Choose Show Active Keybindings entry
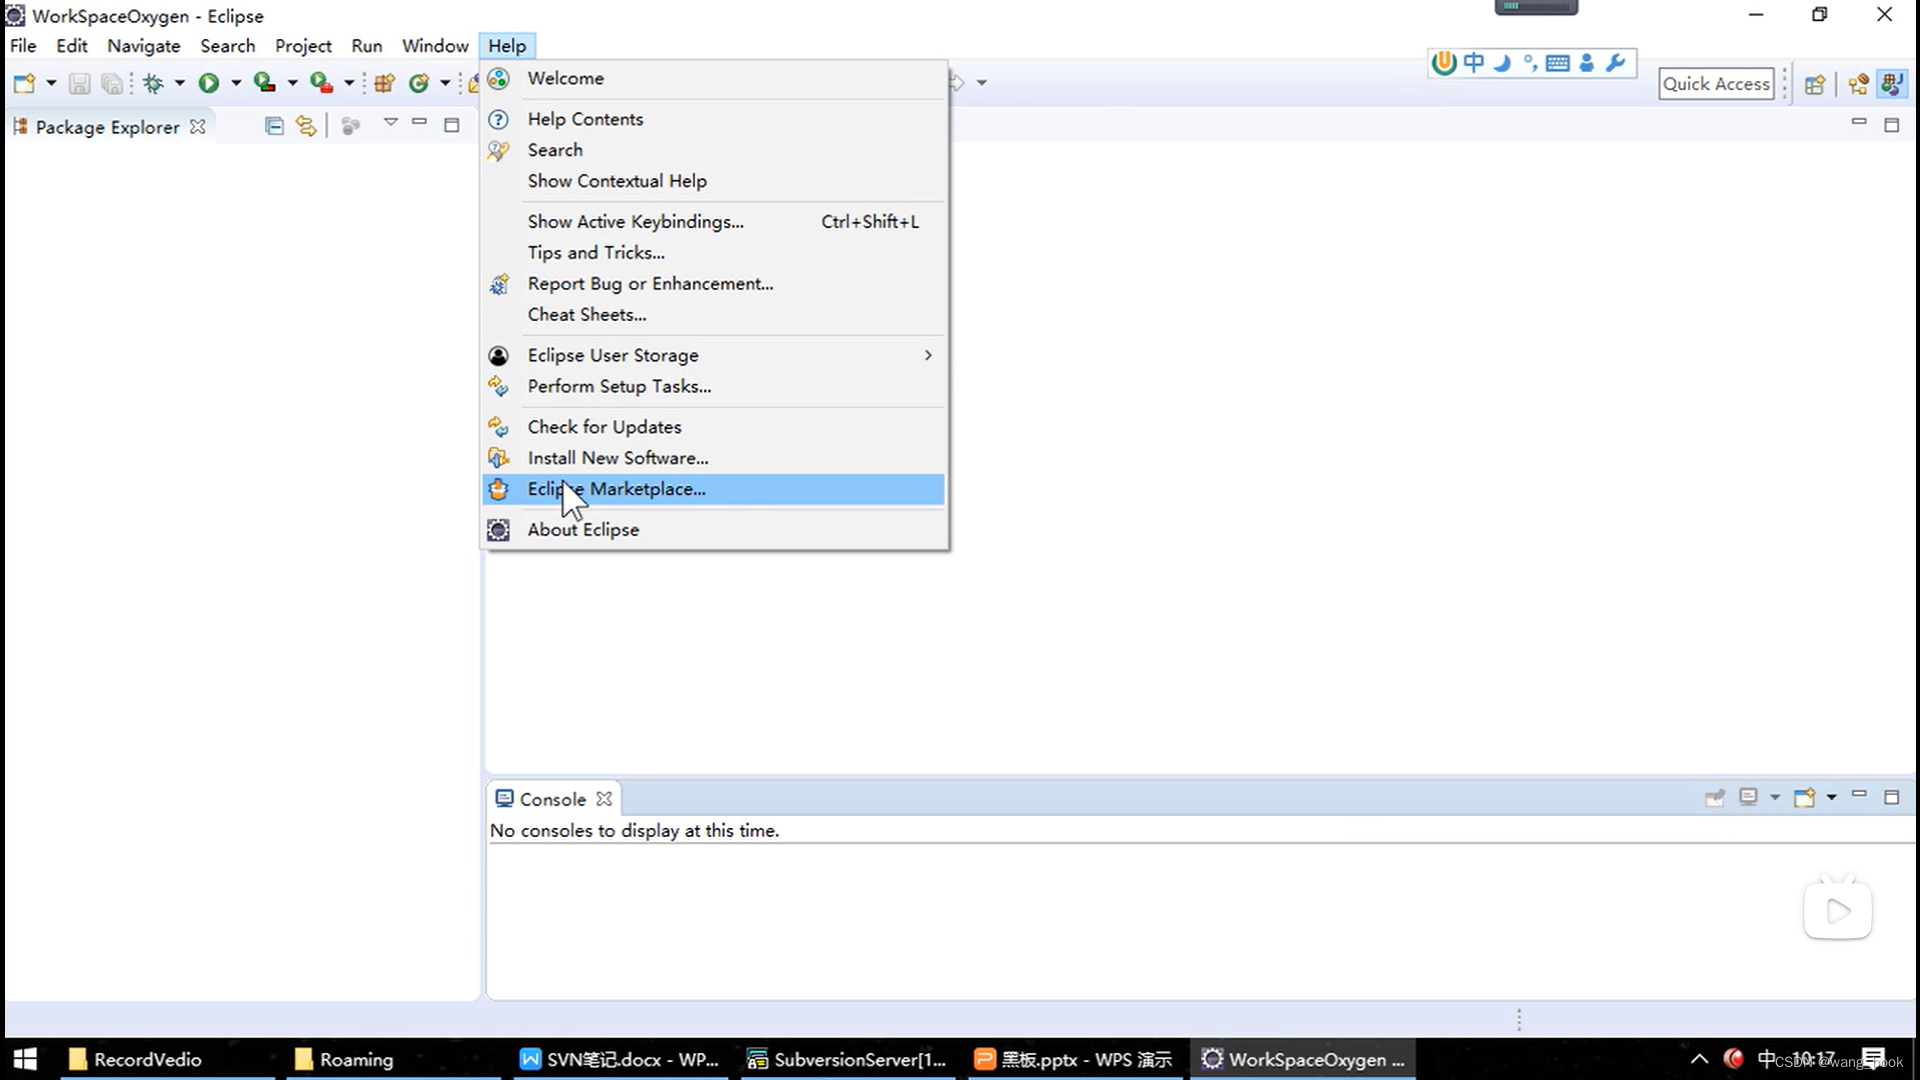Image resolution: width=1920 pixels, height=1080 pixels. (714, 222)
